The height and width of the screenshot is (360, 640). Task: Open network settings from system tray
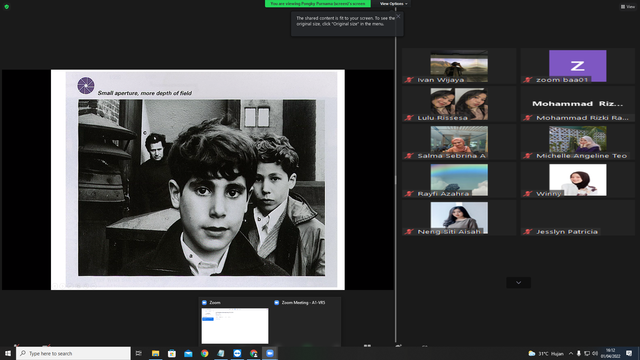point(587,353)
